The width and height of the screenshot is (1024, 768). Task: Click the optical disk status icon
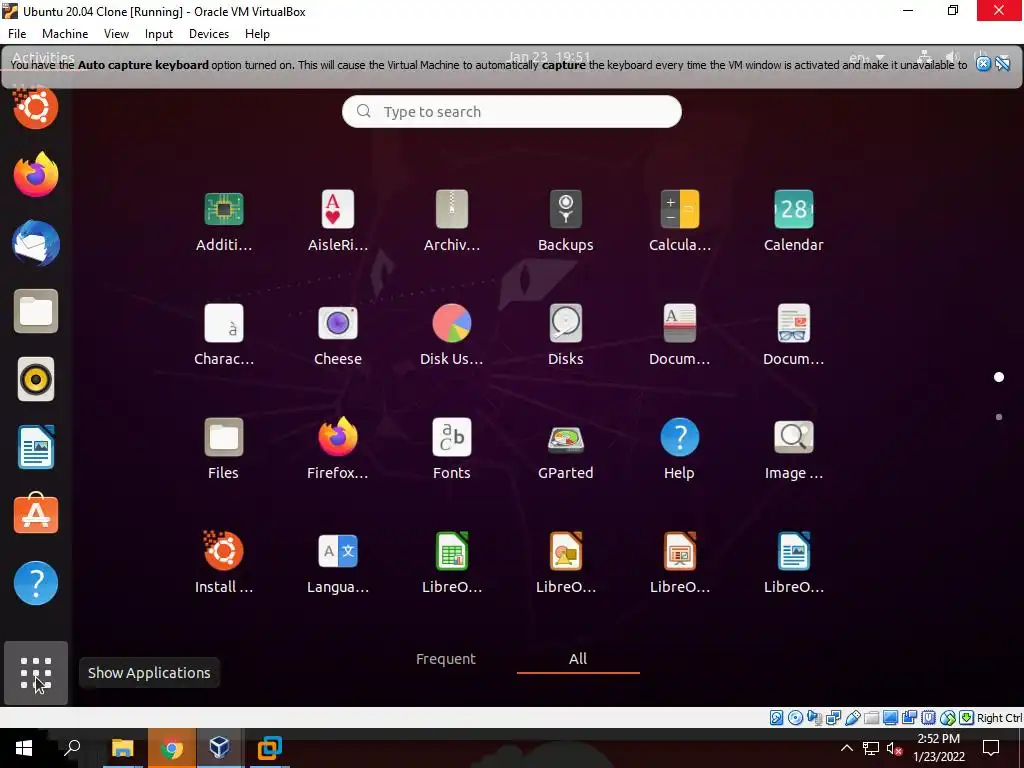(x=795, y=718)
